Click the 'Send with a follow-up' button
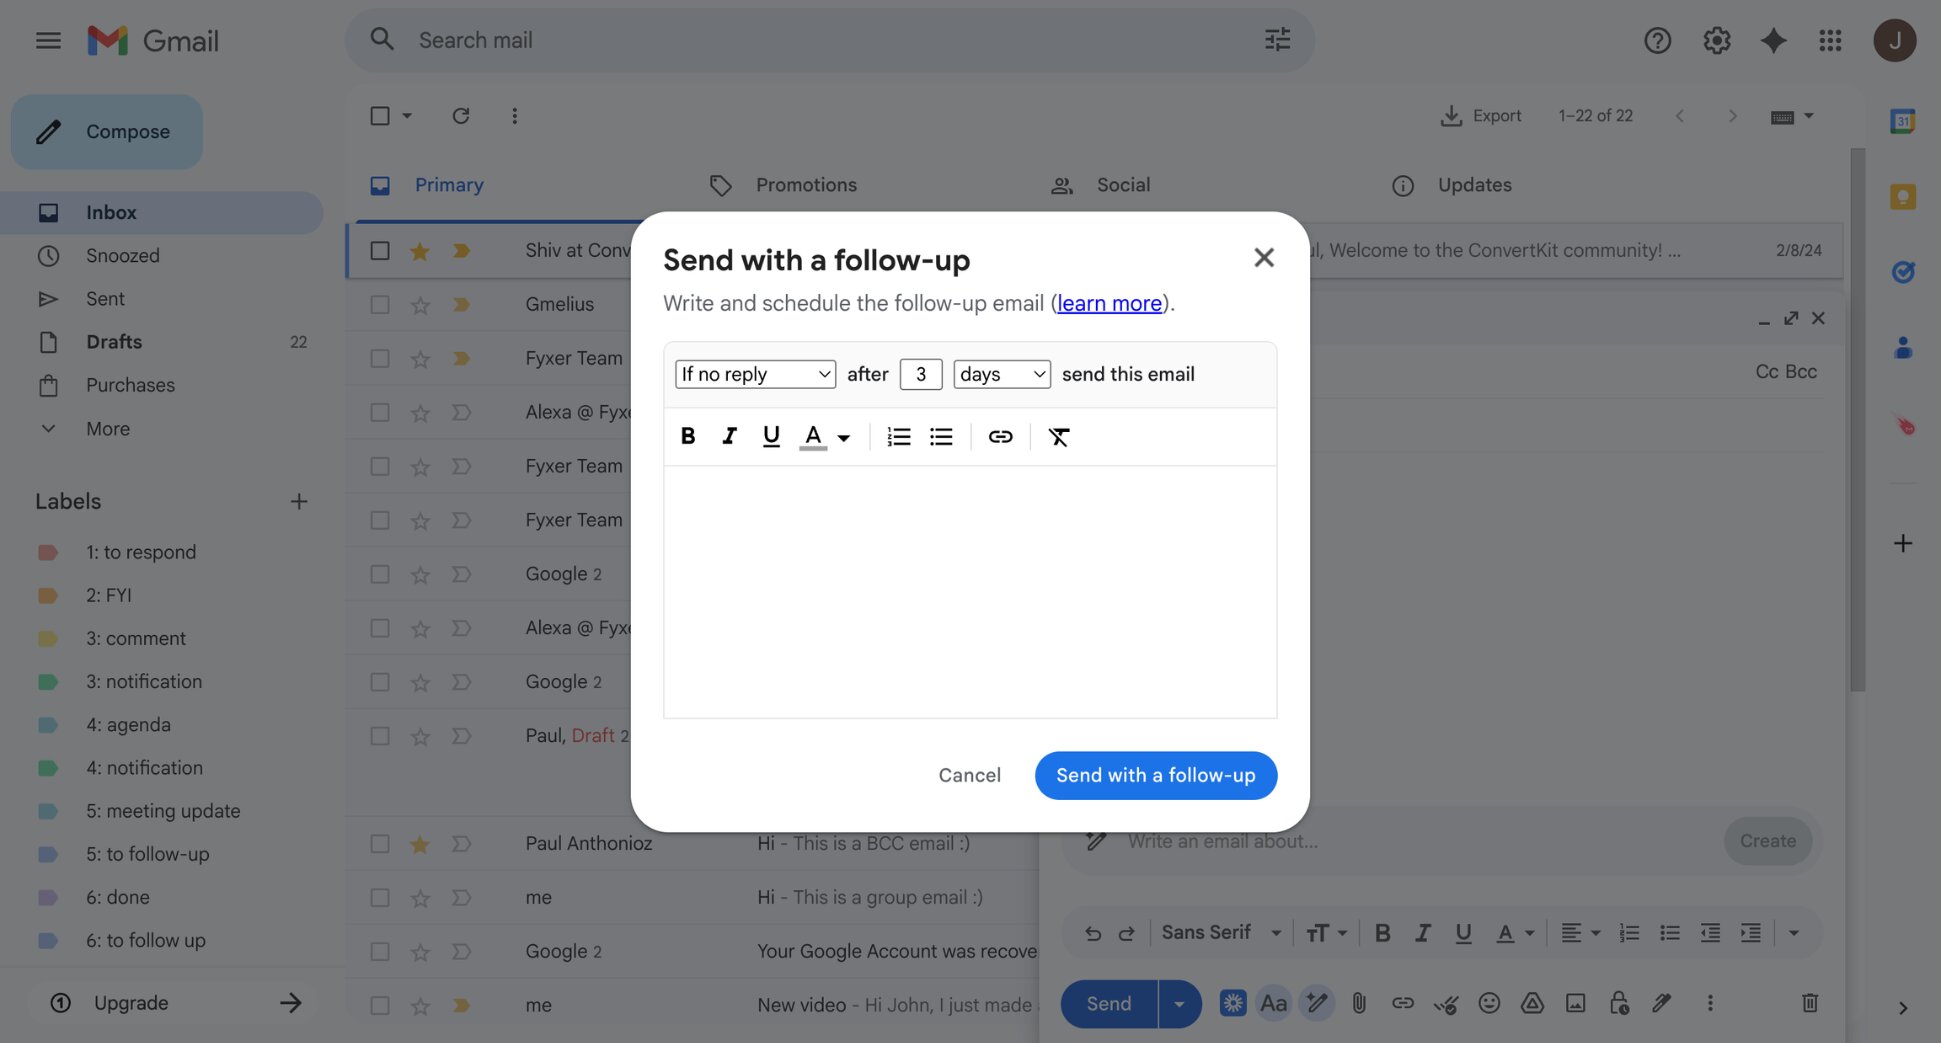Screen dimensions: 1941x1043 click(1155, 775)
